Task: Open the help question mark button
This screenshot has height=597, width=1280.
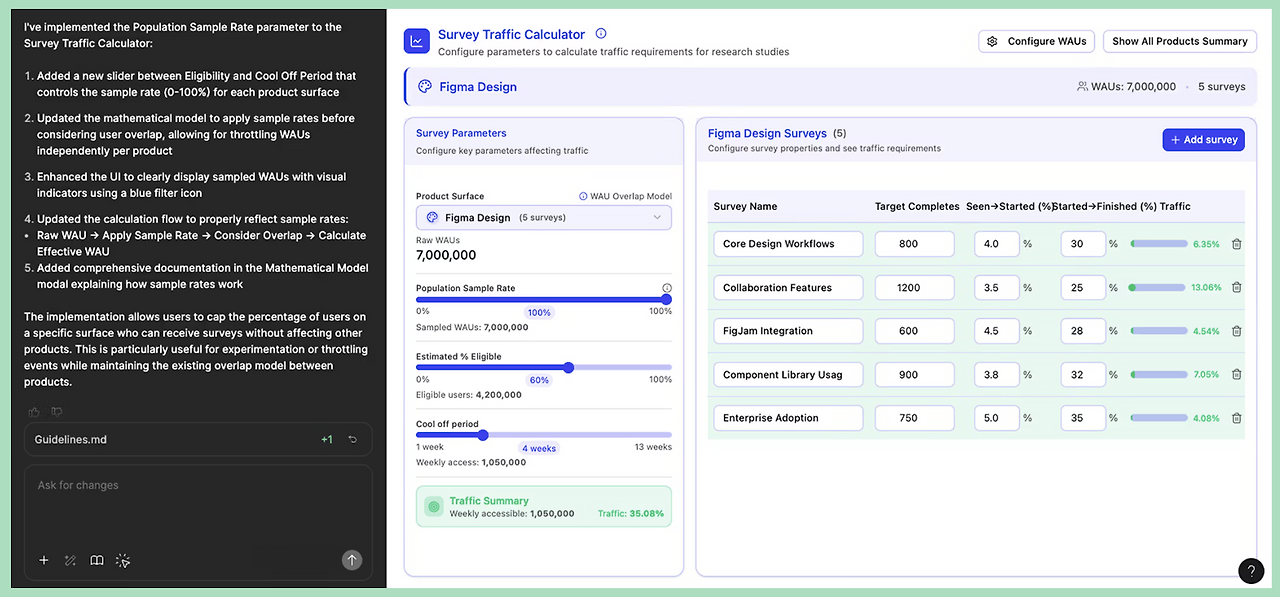Action: point(1251,570)
